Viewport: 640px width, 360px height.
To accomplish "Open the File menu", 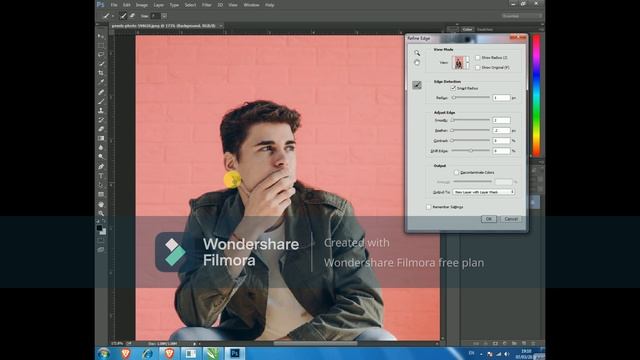I will 114,5.
